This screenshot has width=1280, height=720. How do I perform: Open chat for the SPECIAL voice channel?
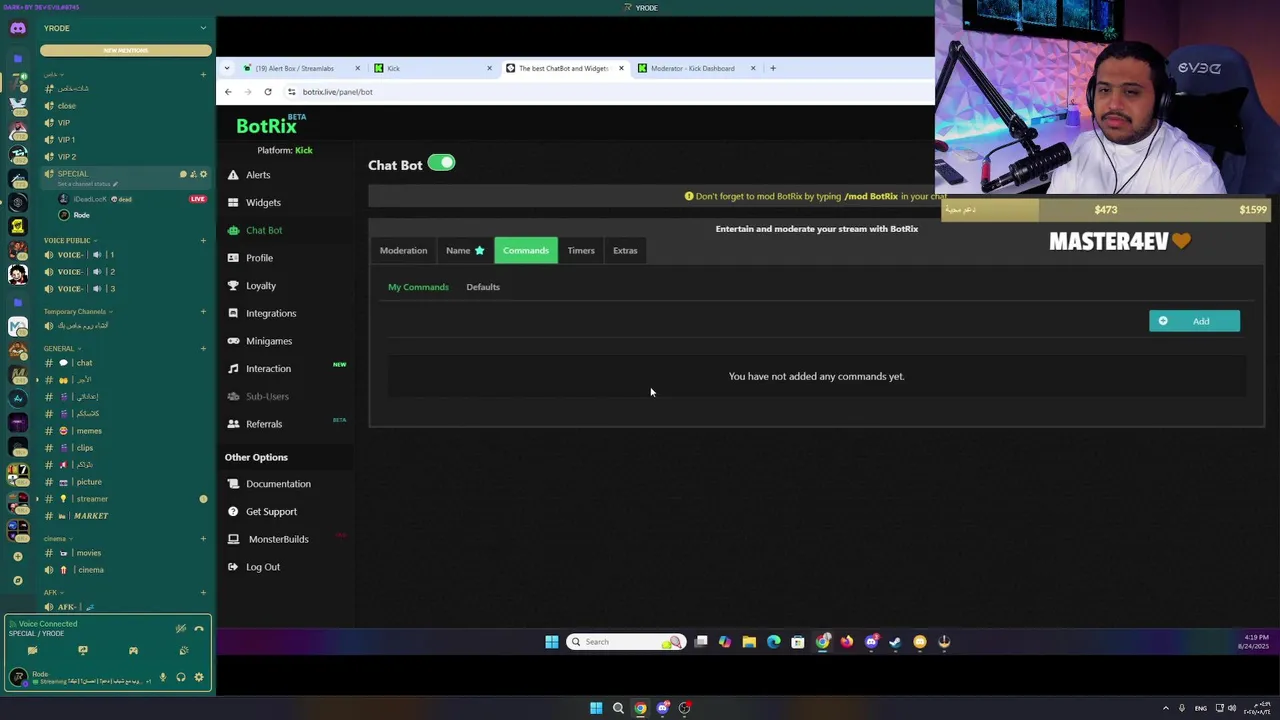click(x=183, y=174)
